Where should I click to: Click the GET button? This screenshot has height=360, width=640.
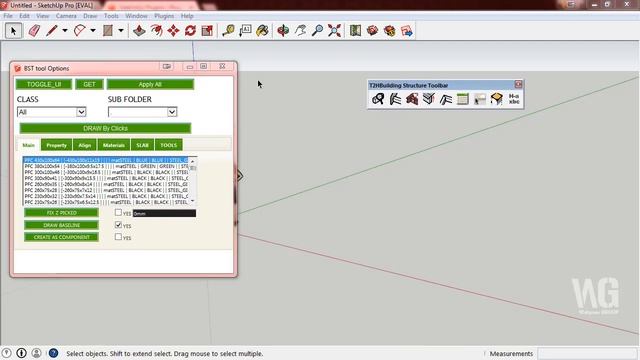coord(89,84)
